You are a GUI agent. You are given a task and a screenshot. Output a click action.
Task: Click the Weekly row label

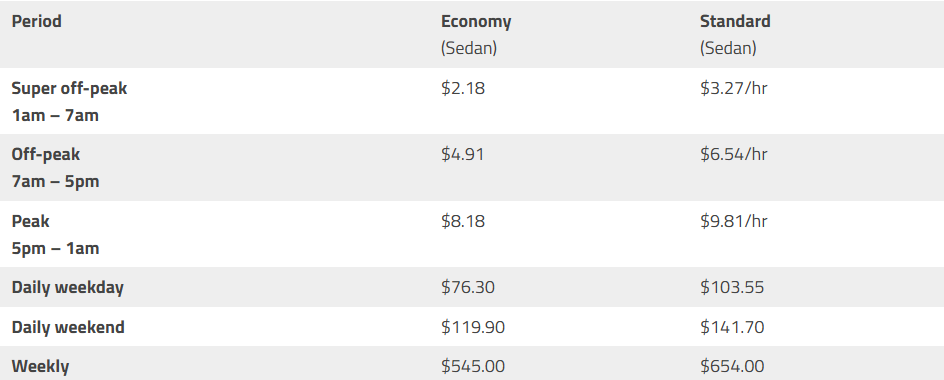point(40,366)
